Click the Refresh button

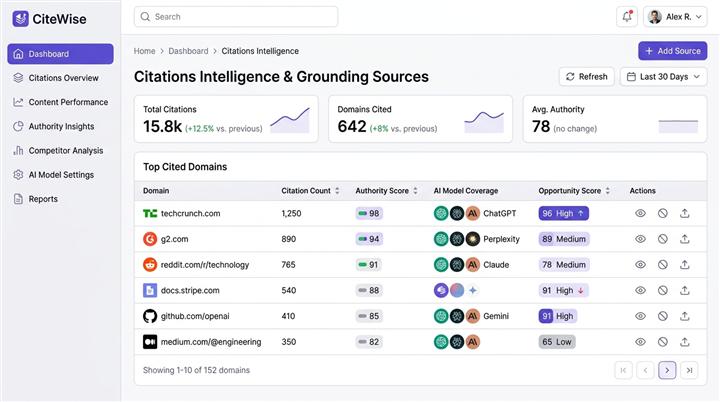pos(586,77)
